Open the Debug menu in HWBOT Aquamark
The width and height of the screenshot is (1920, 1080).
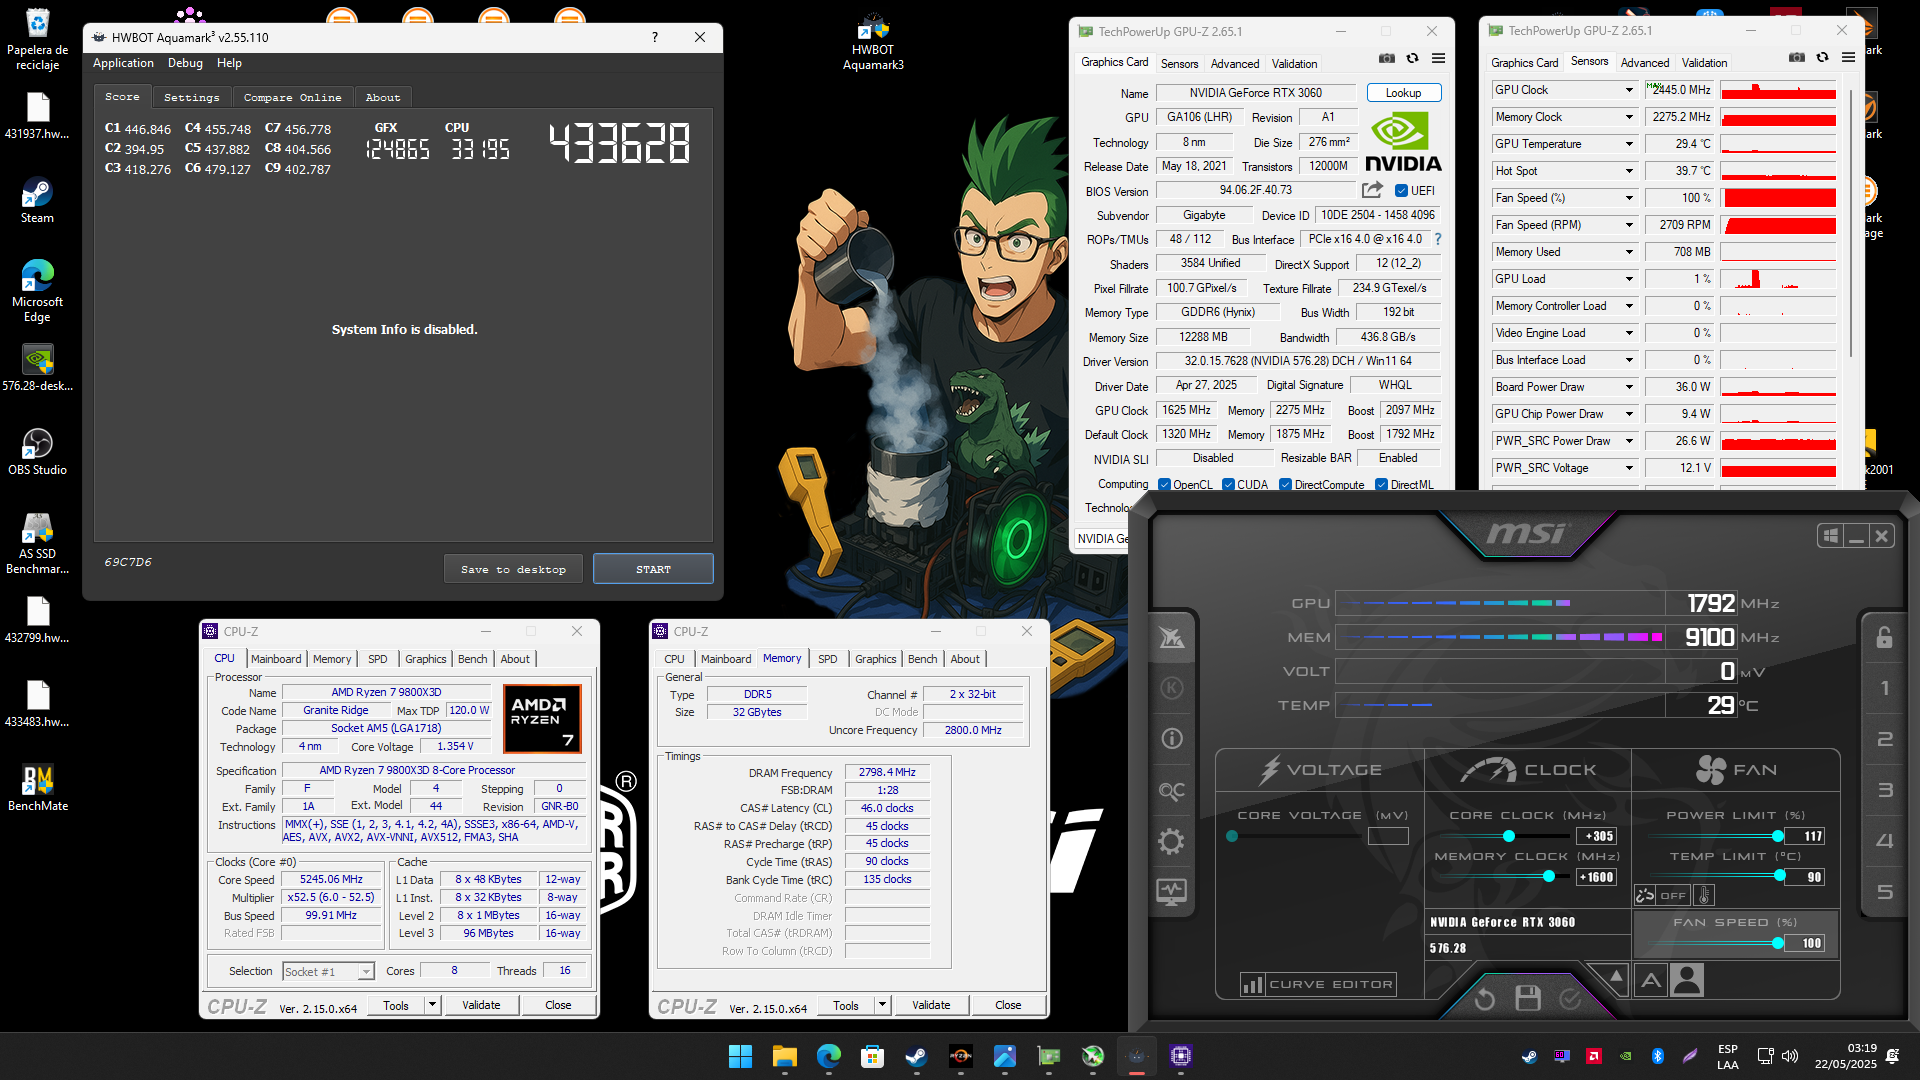point(185,63)
